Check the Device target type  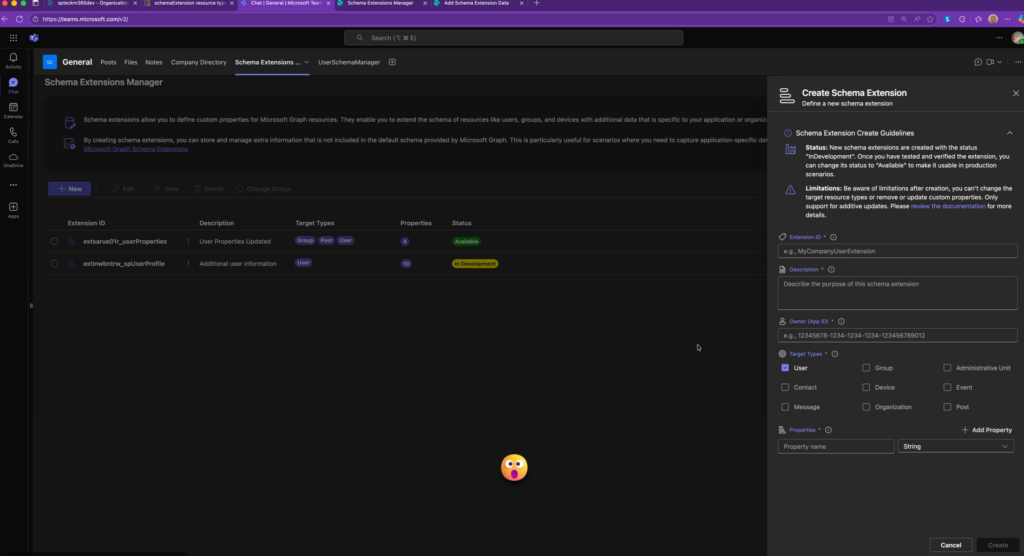[866, 387]
